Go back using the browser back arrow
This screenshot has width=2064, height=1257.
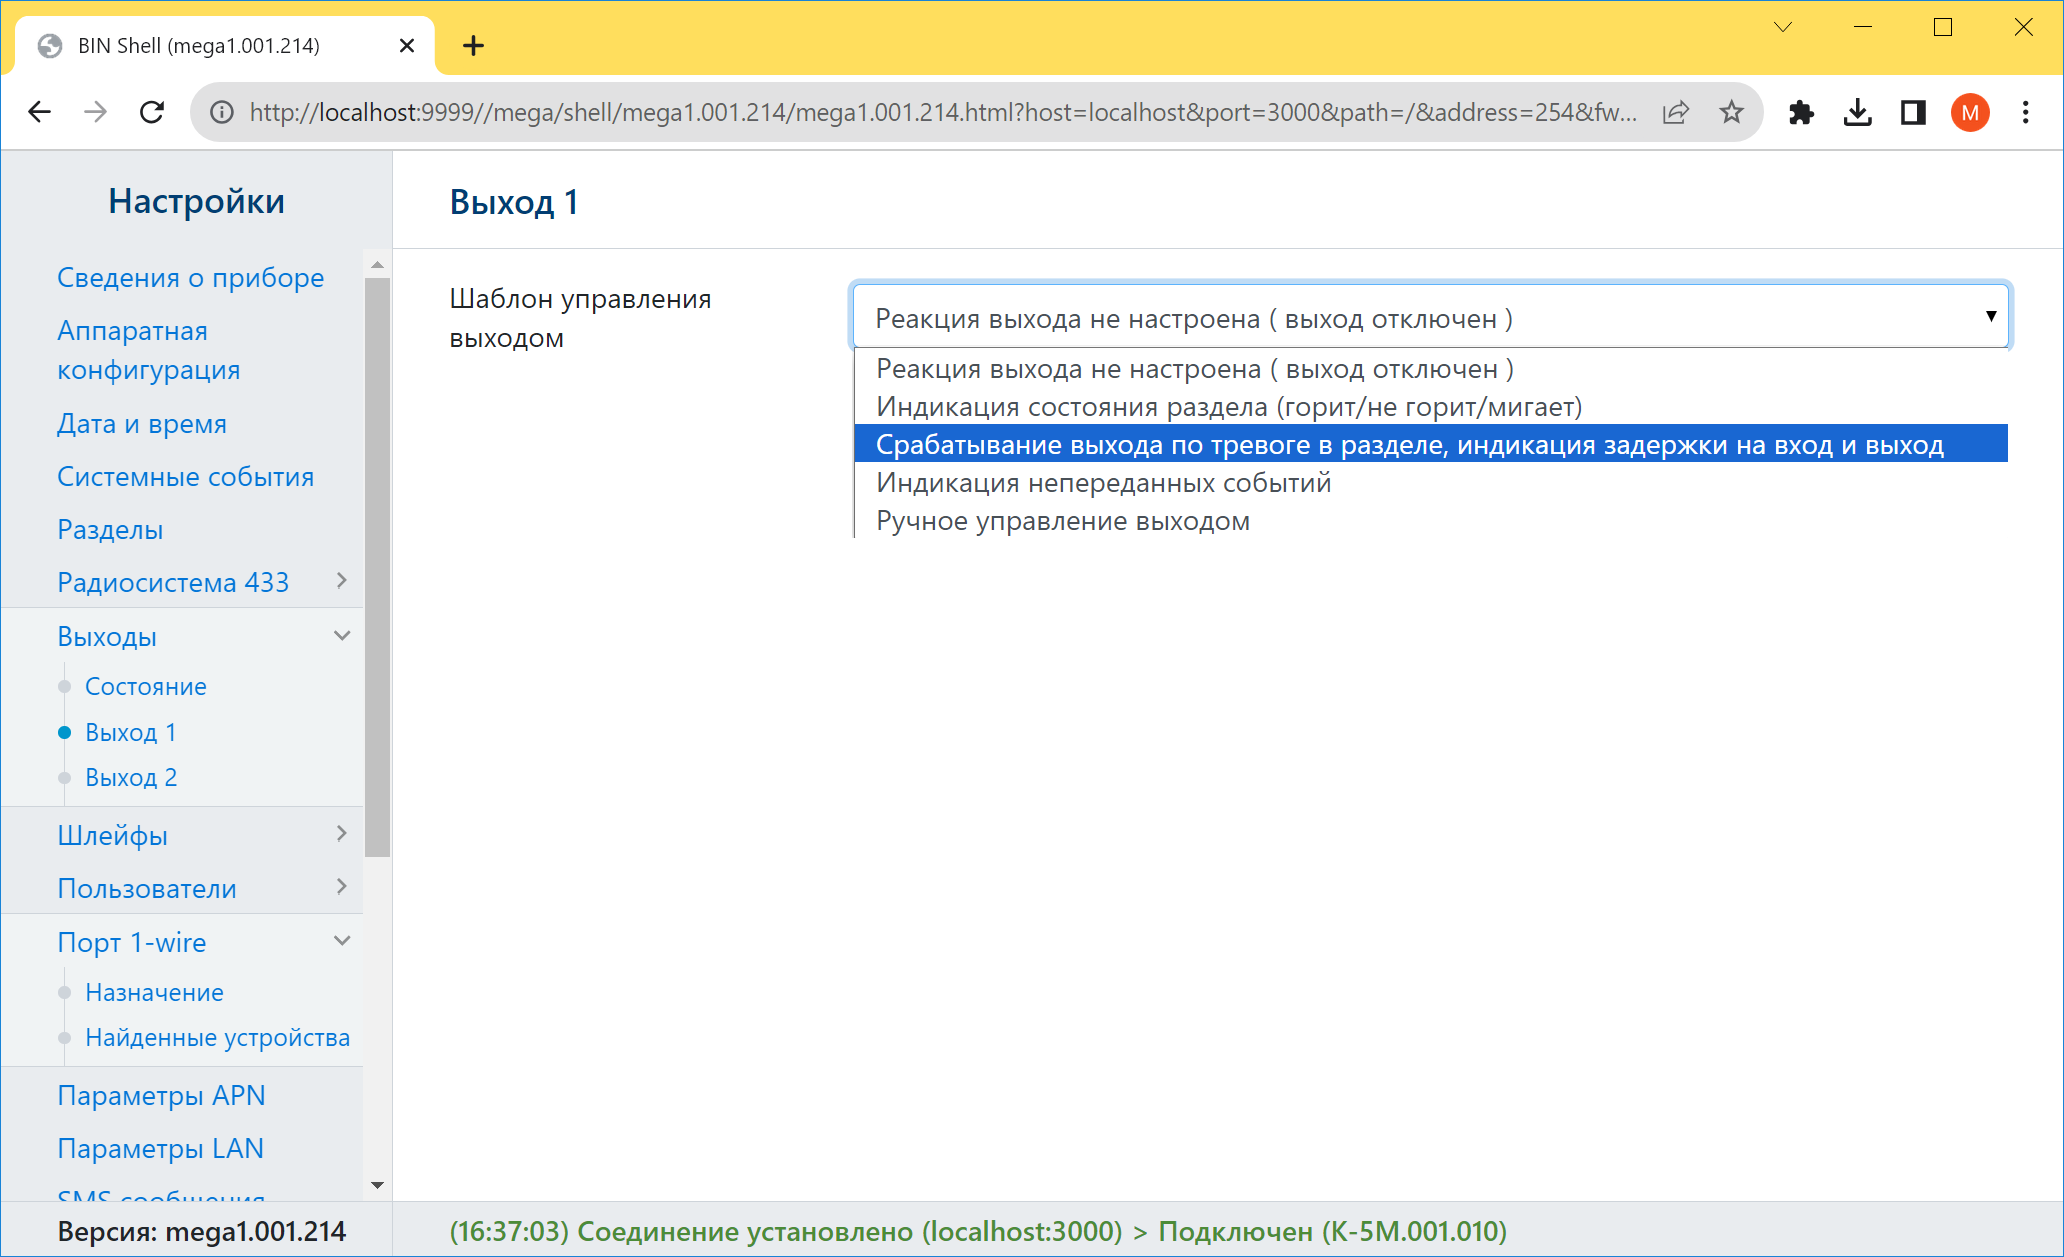coord(40,112)
